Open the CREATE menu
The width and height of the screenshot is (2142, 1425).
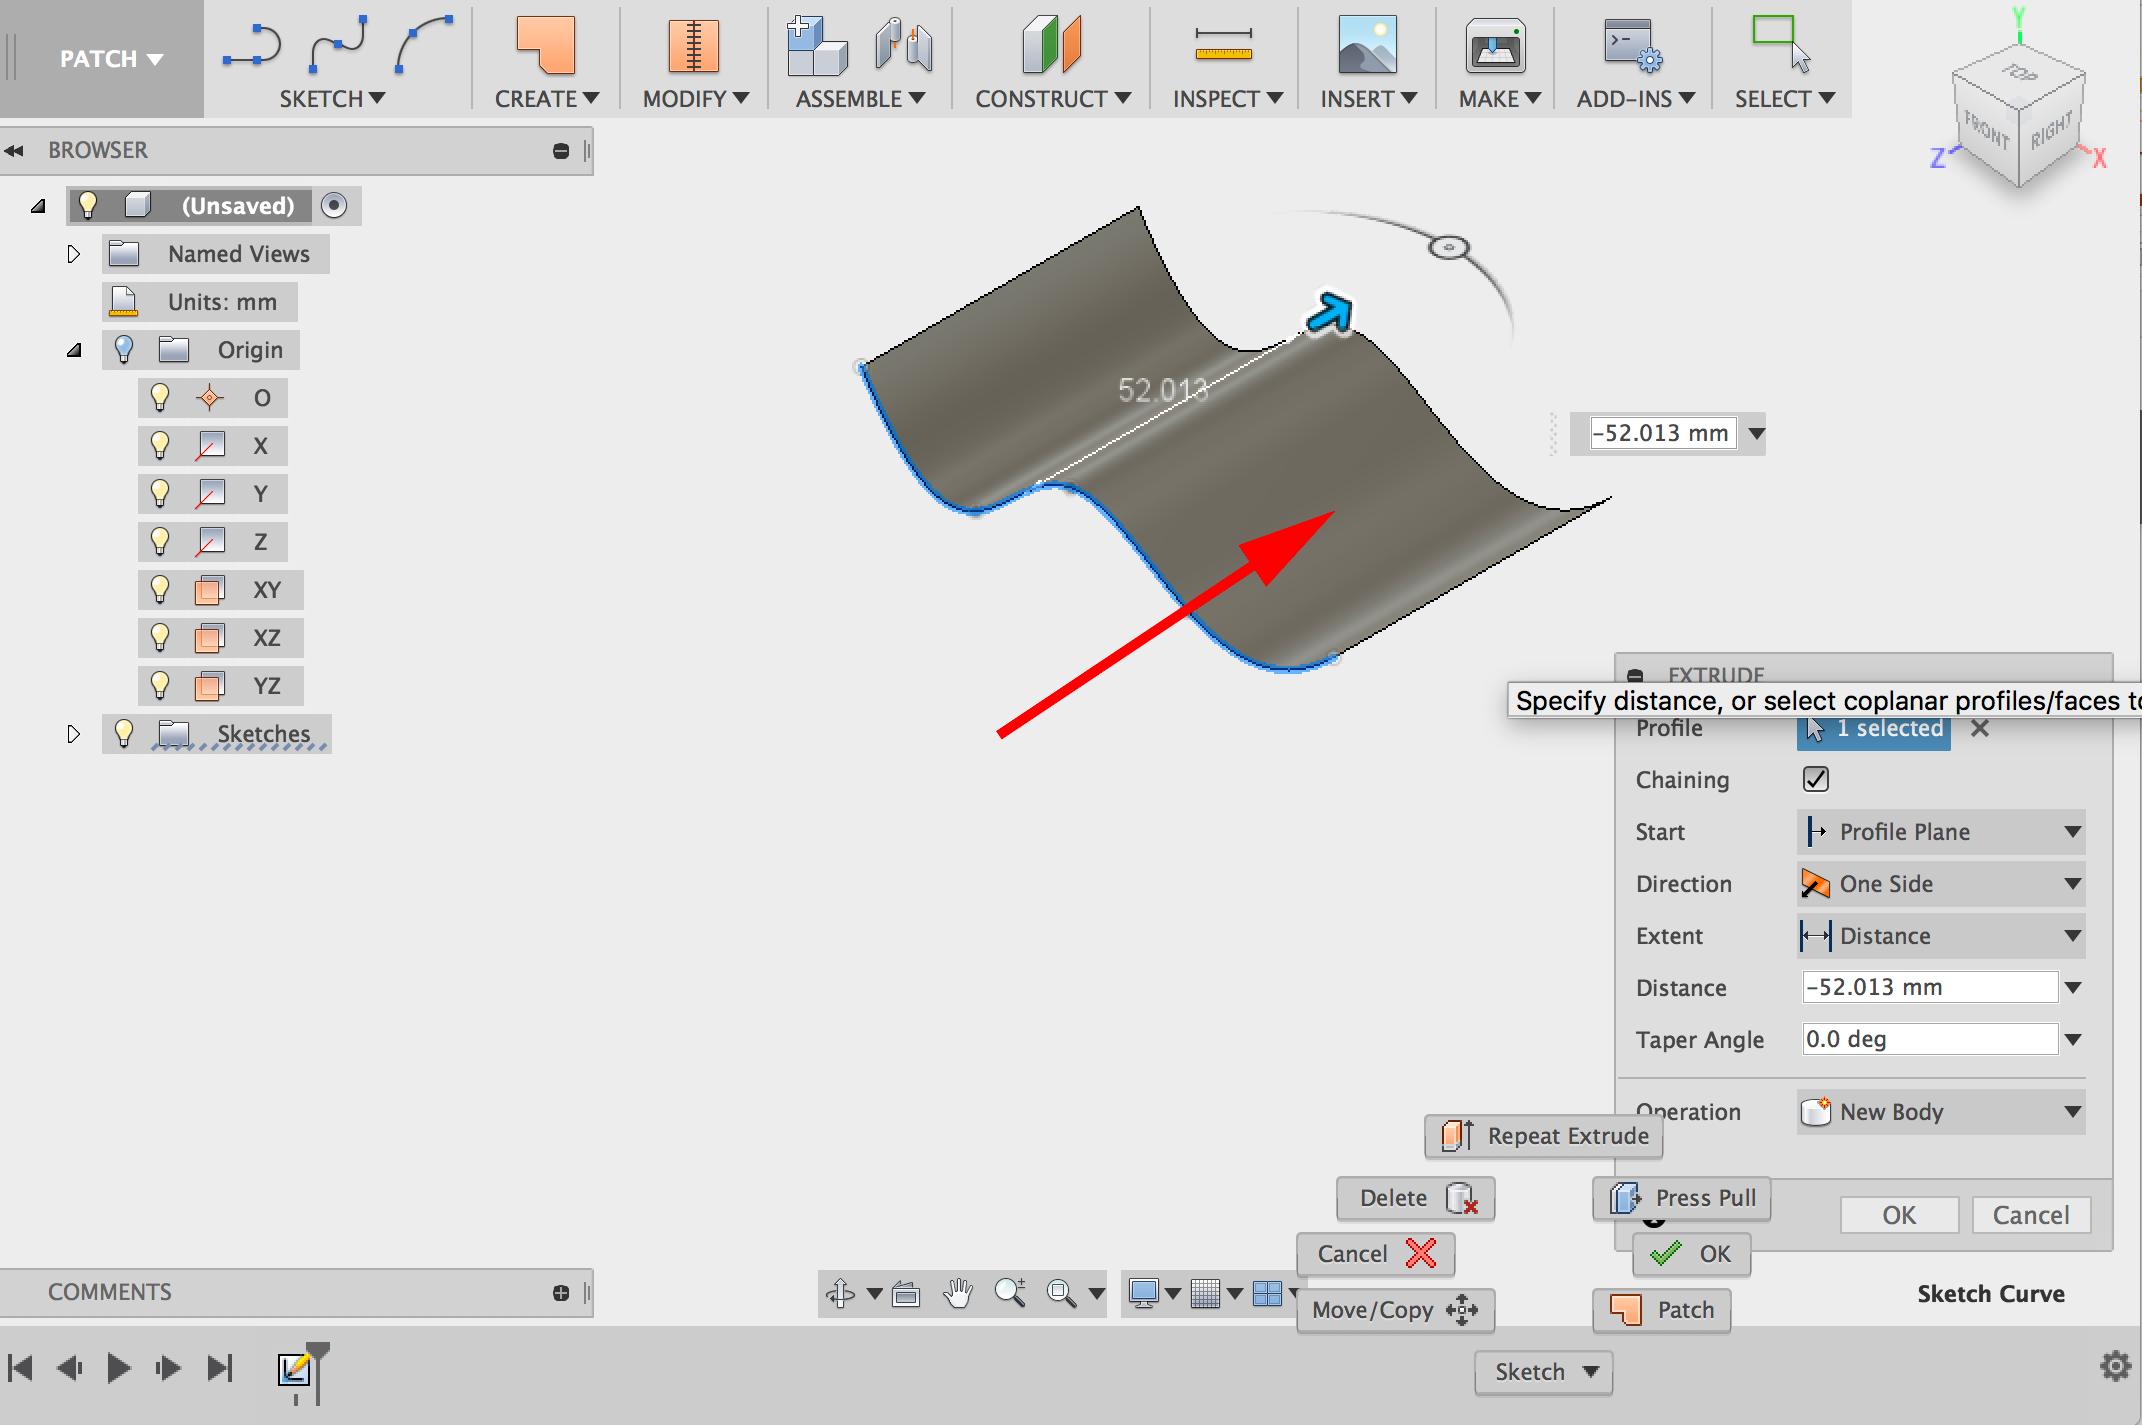pos(546,98)
